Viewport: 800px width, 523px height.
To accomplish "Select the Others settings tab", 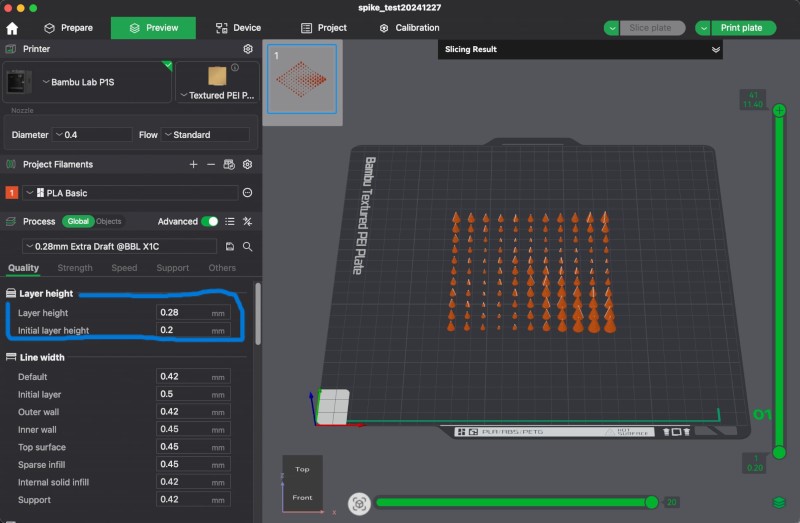I will tap(222, 268).
